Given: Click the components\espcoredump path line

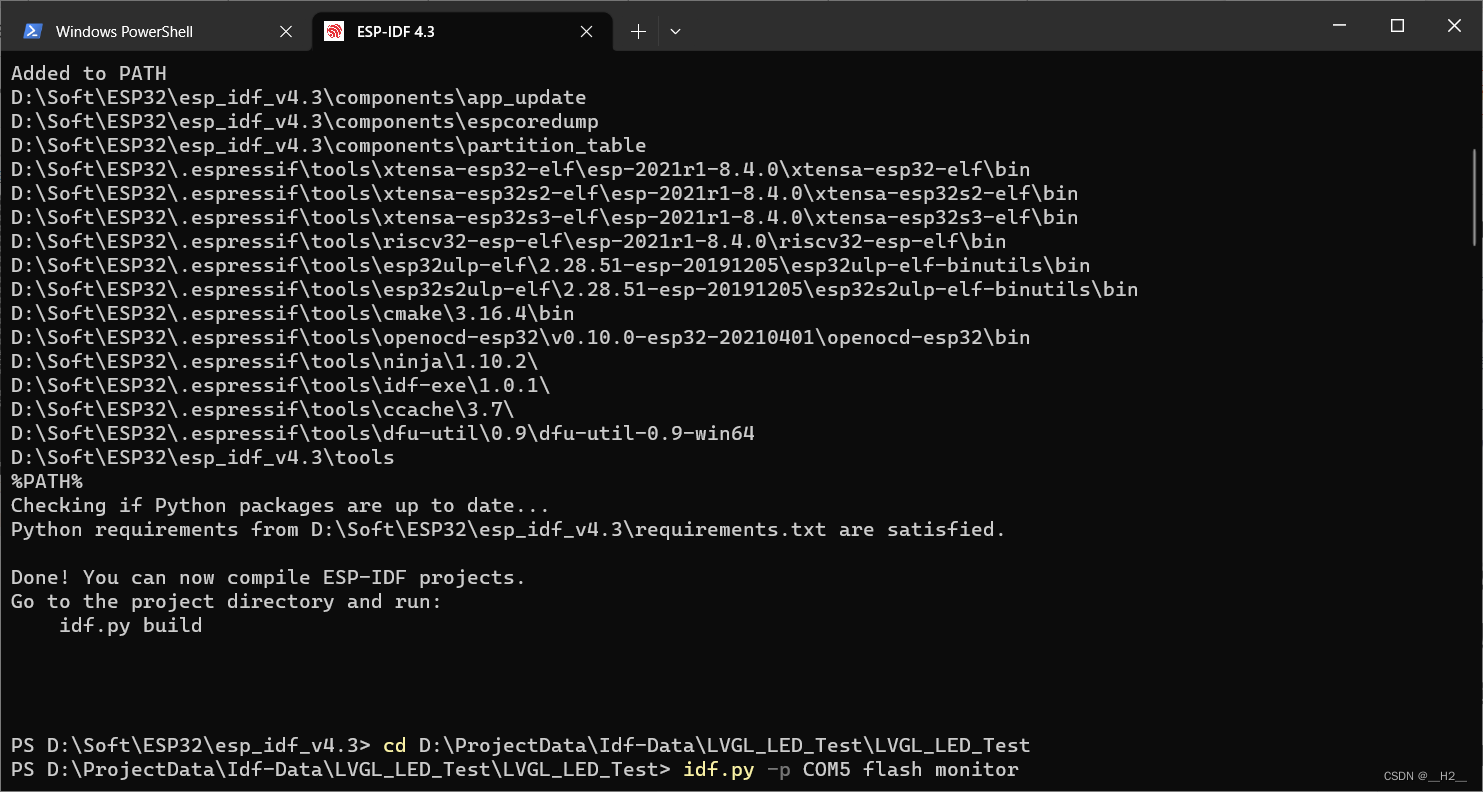Looking at the screenshot, I should (305, 121).
